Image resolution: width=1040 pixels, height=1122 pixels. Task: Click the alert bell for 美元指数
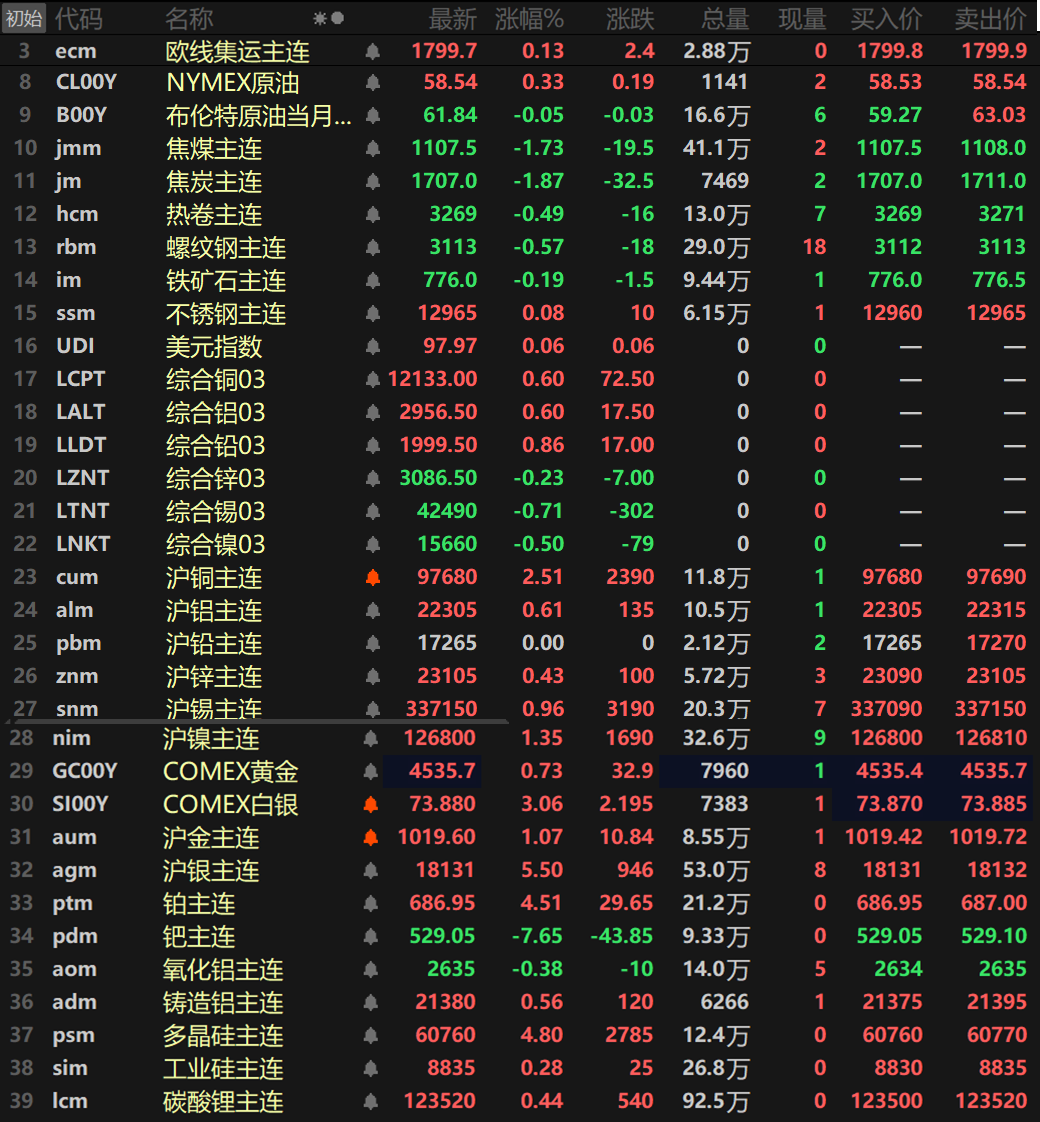point(373,346)
